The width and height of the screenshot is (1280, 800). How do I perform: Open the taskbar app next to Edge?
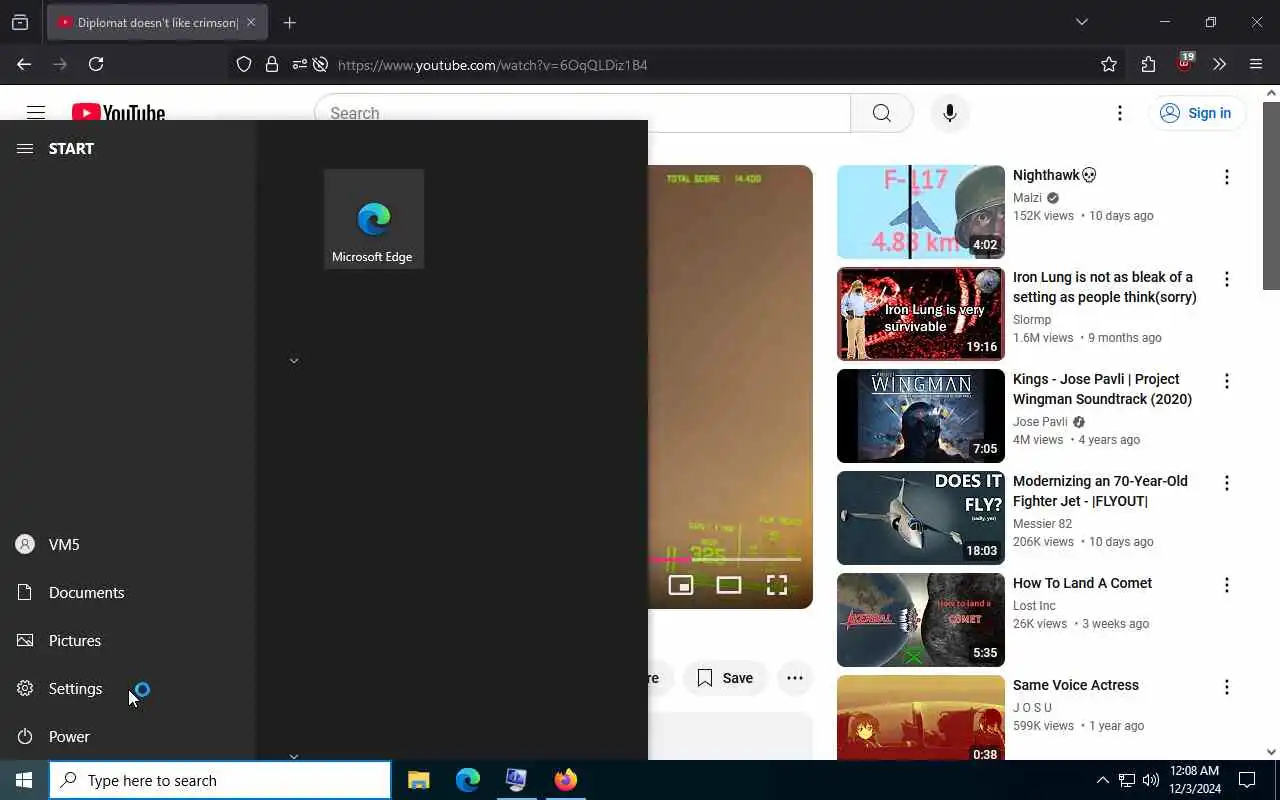pos(517,780)
